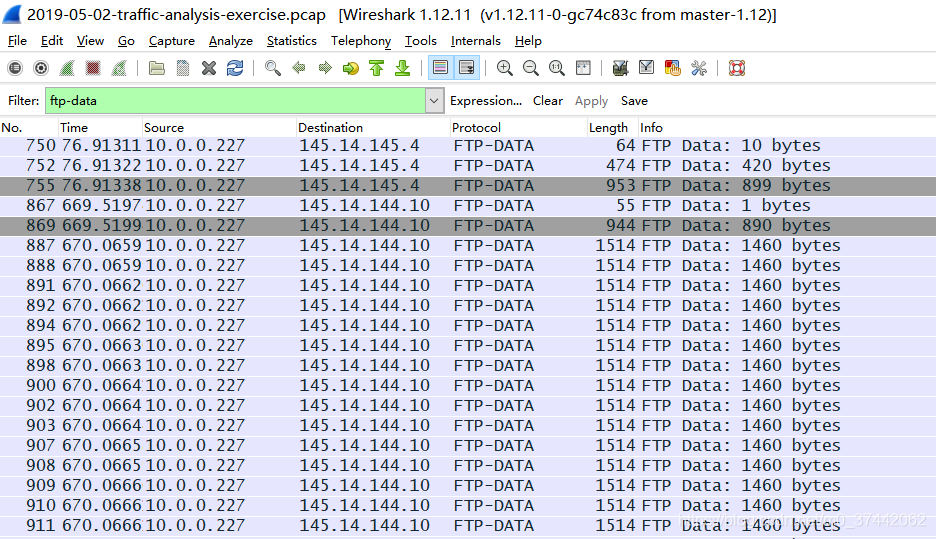Toggle auto scroll in live capture
Screen dimensions: 936x539
(x=466, y=68)
